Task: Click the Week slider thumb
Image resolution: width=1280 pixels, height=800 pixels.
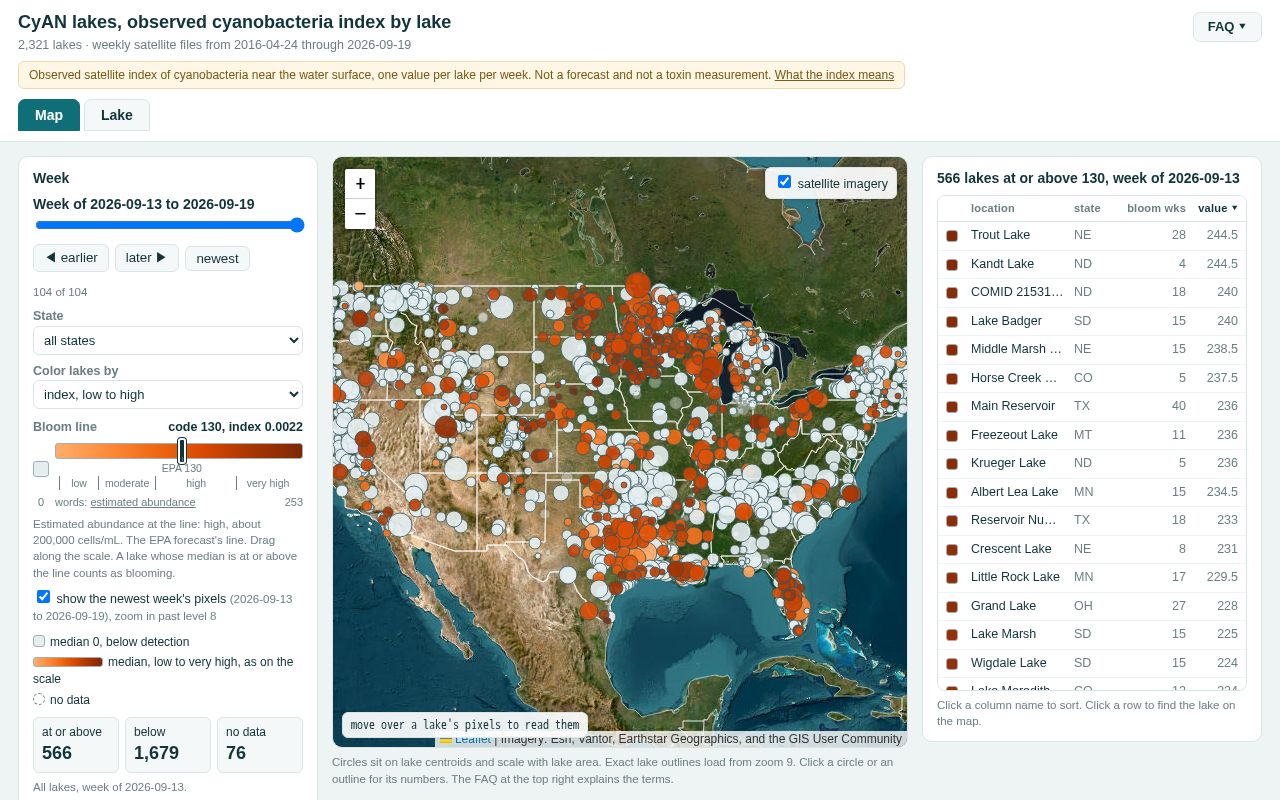Action: click(297, 225)
